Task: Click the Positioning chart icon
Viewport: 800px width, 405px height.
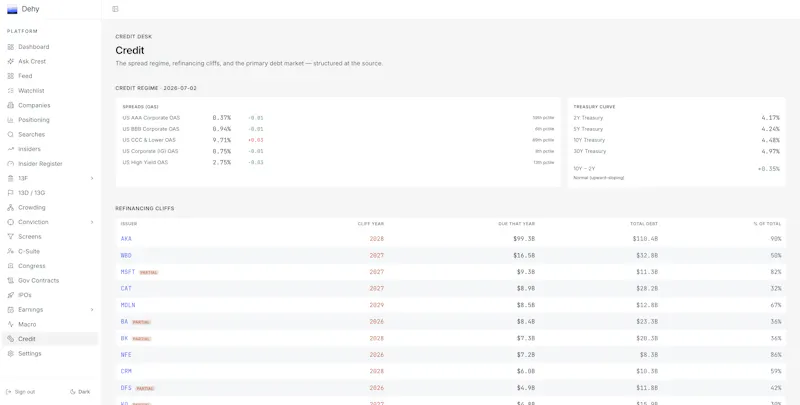Action: click(10, 120)
